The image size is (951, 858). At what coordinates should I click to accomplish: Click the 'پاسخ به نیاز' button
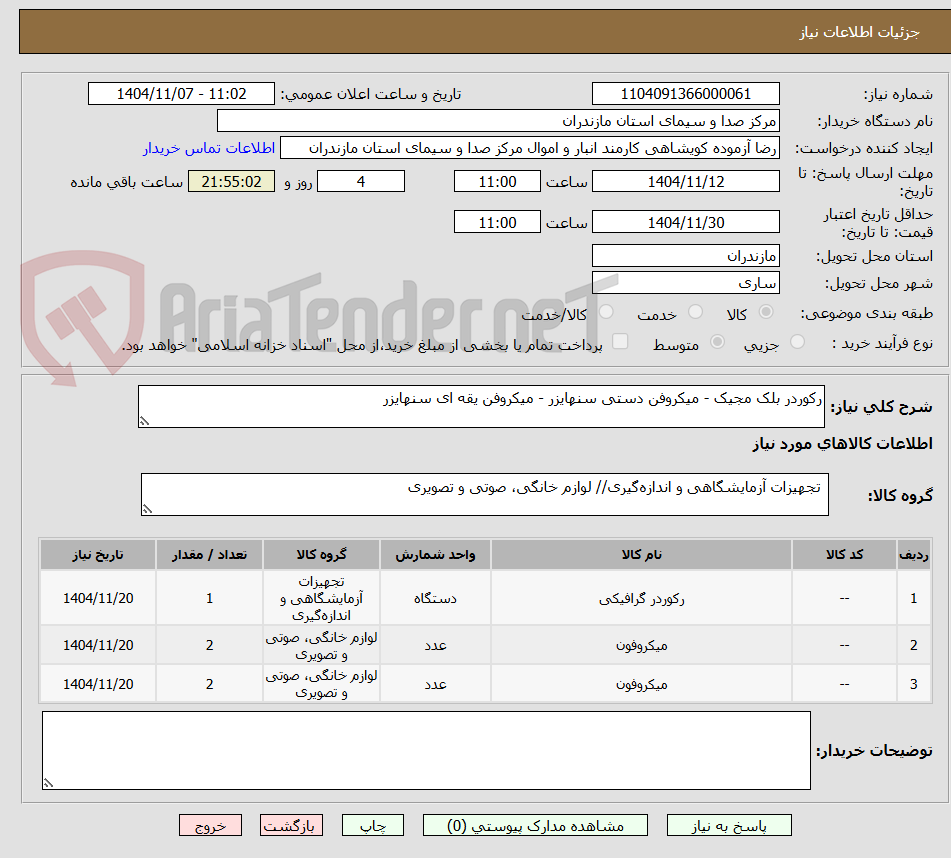click(729, 826)
